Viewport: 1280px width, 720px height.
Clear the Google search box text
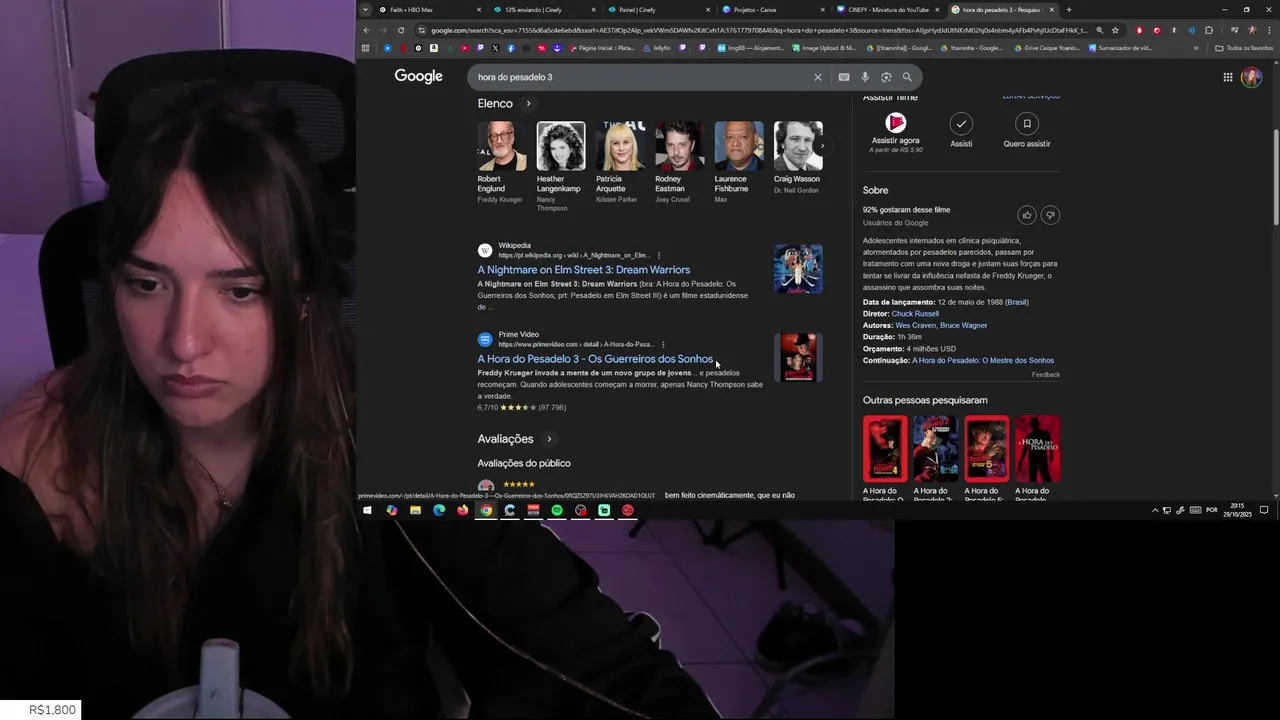coord(817,77)
